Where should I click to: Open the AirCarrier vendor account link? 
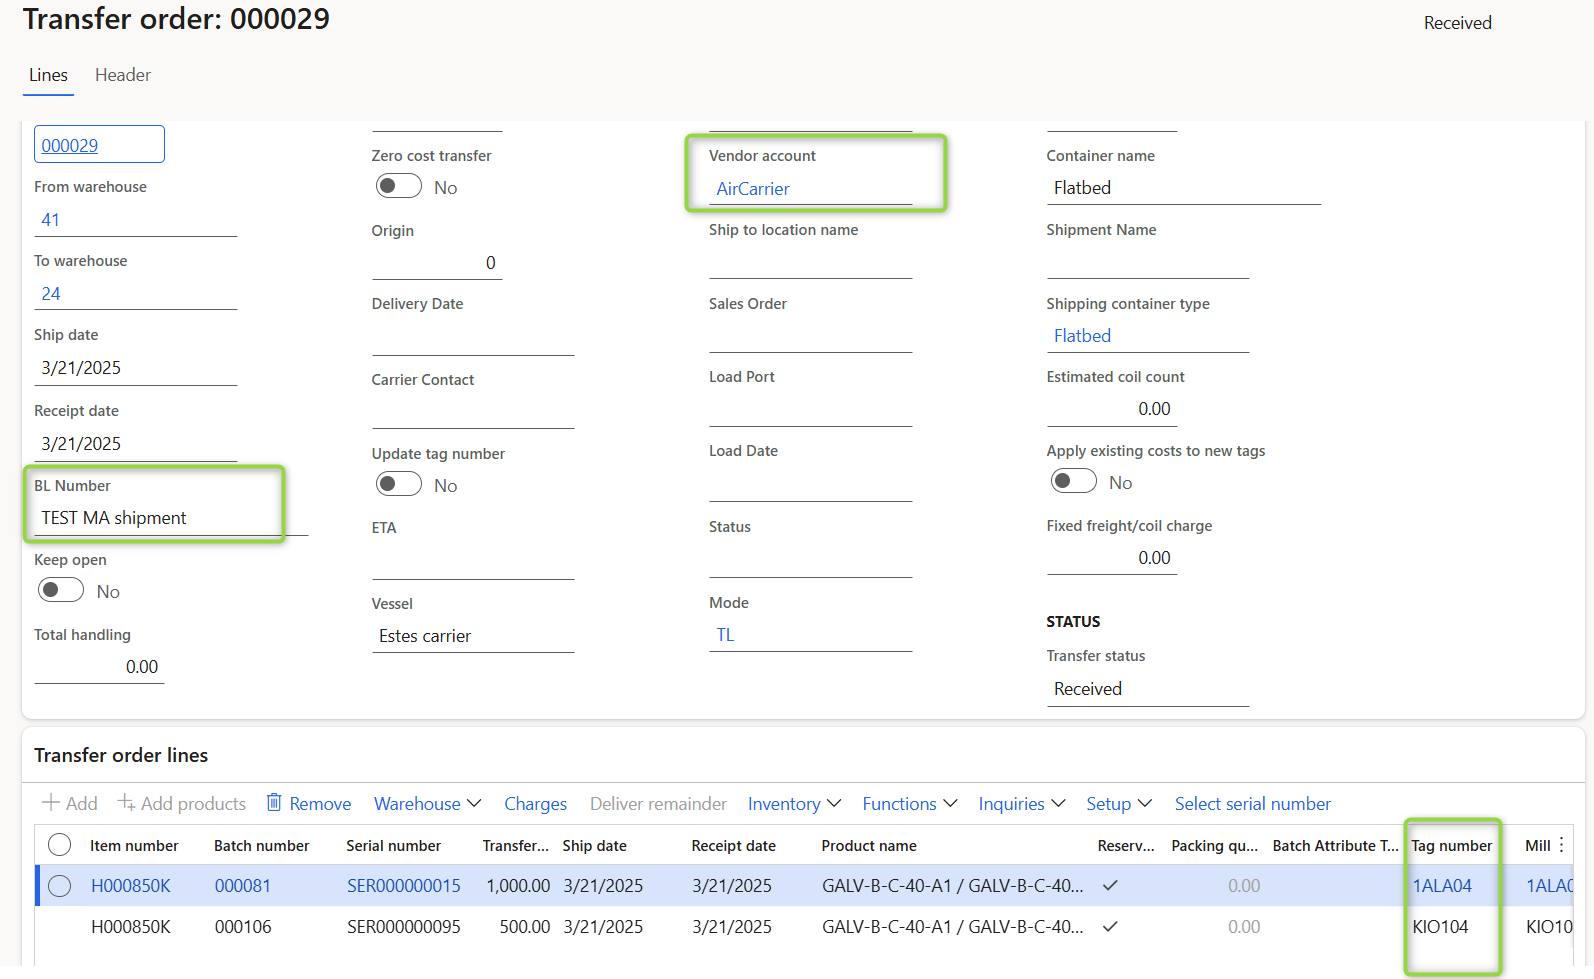[x=753, y=189]
